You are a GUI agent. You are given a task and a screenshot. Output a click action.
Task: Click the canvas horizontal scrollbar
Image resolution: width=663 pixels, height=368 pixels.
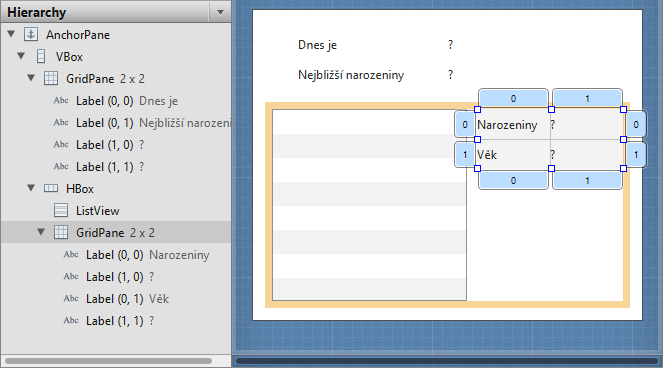(x=447, y=361)
